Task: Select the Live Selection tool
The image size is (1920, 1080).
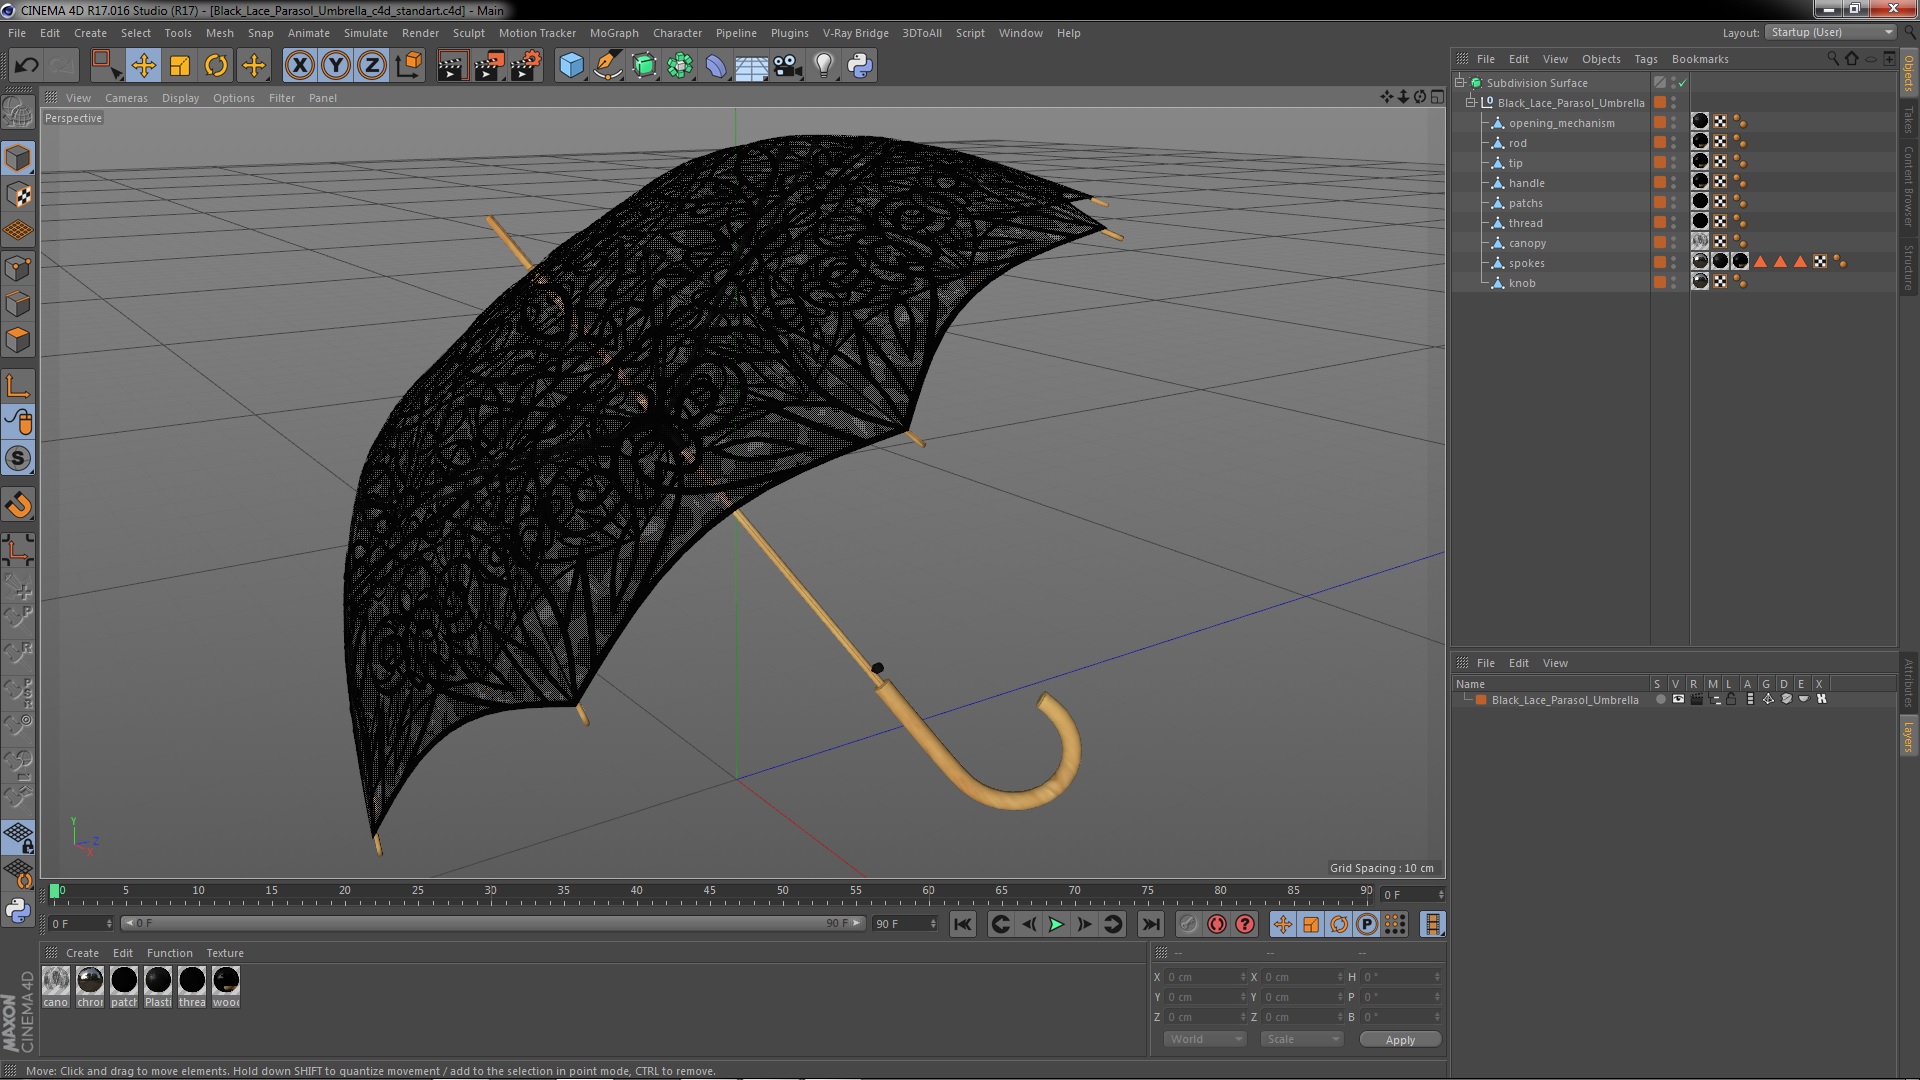Action: coord(105,66)
